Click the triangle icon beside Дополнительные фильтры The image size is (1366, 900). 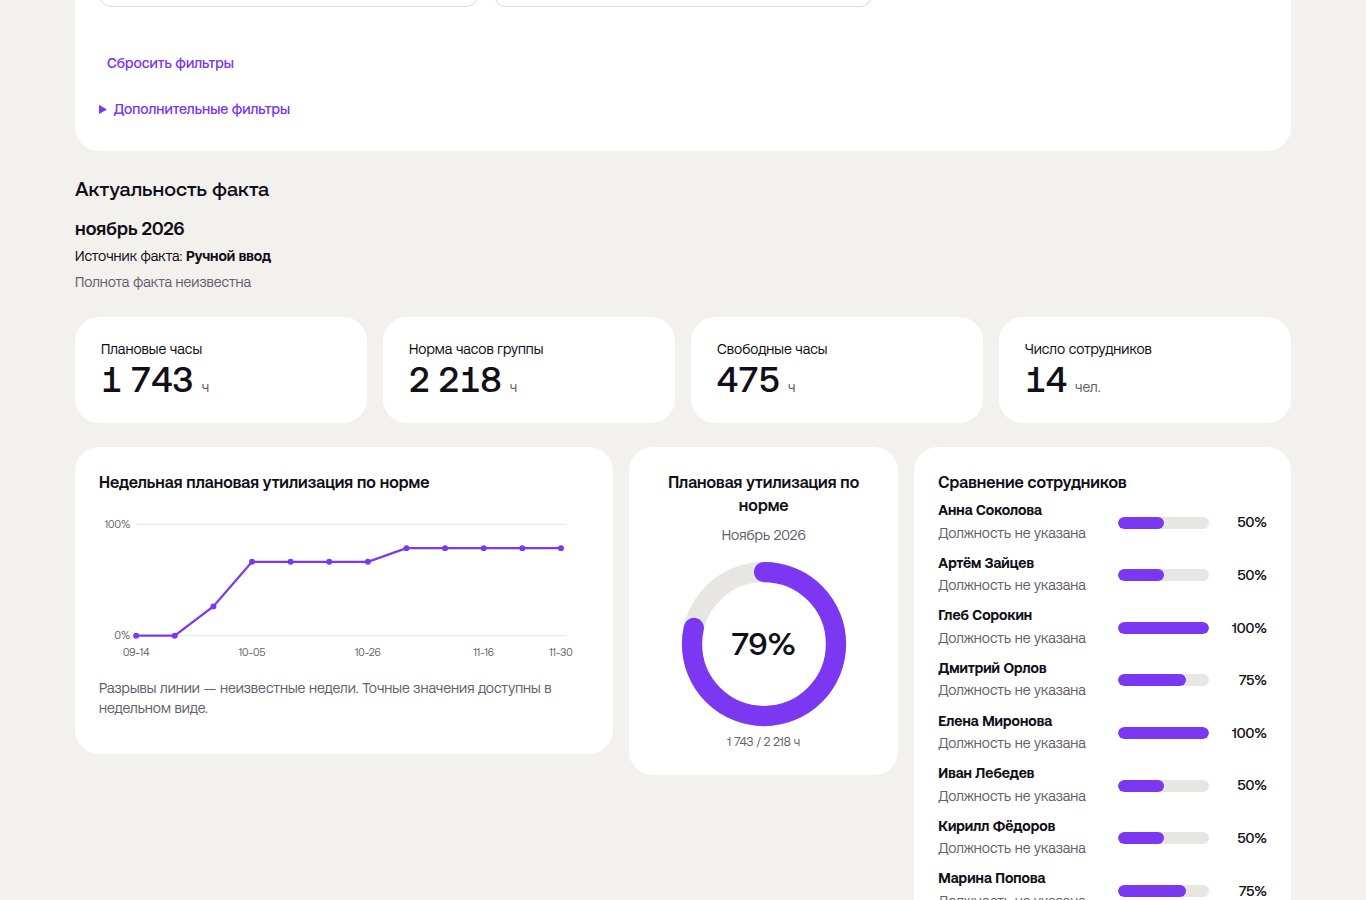103,109
